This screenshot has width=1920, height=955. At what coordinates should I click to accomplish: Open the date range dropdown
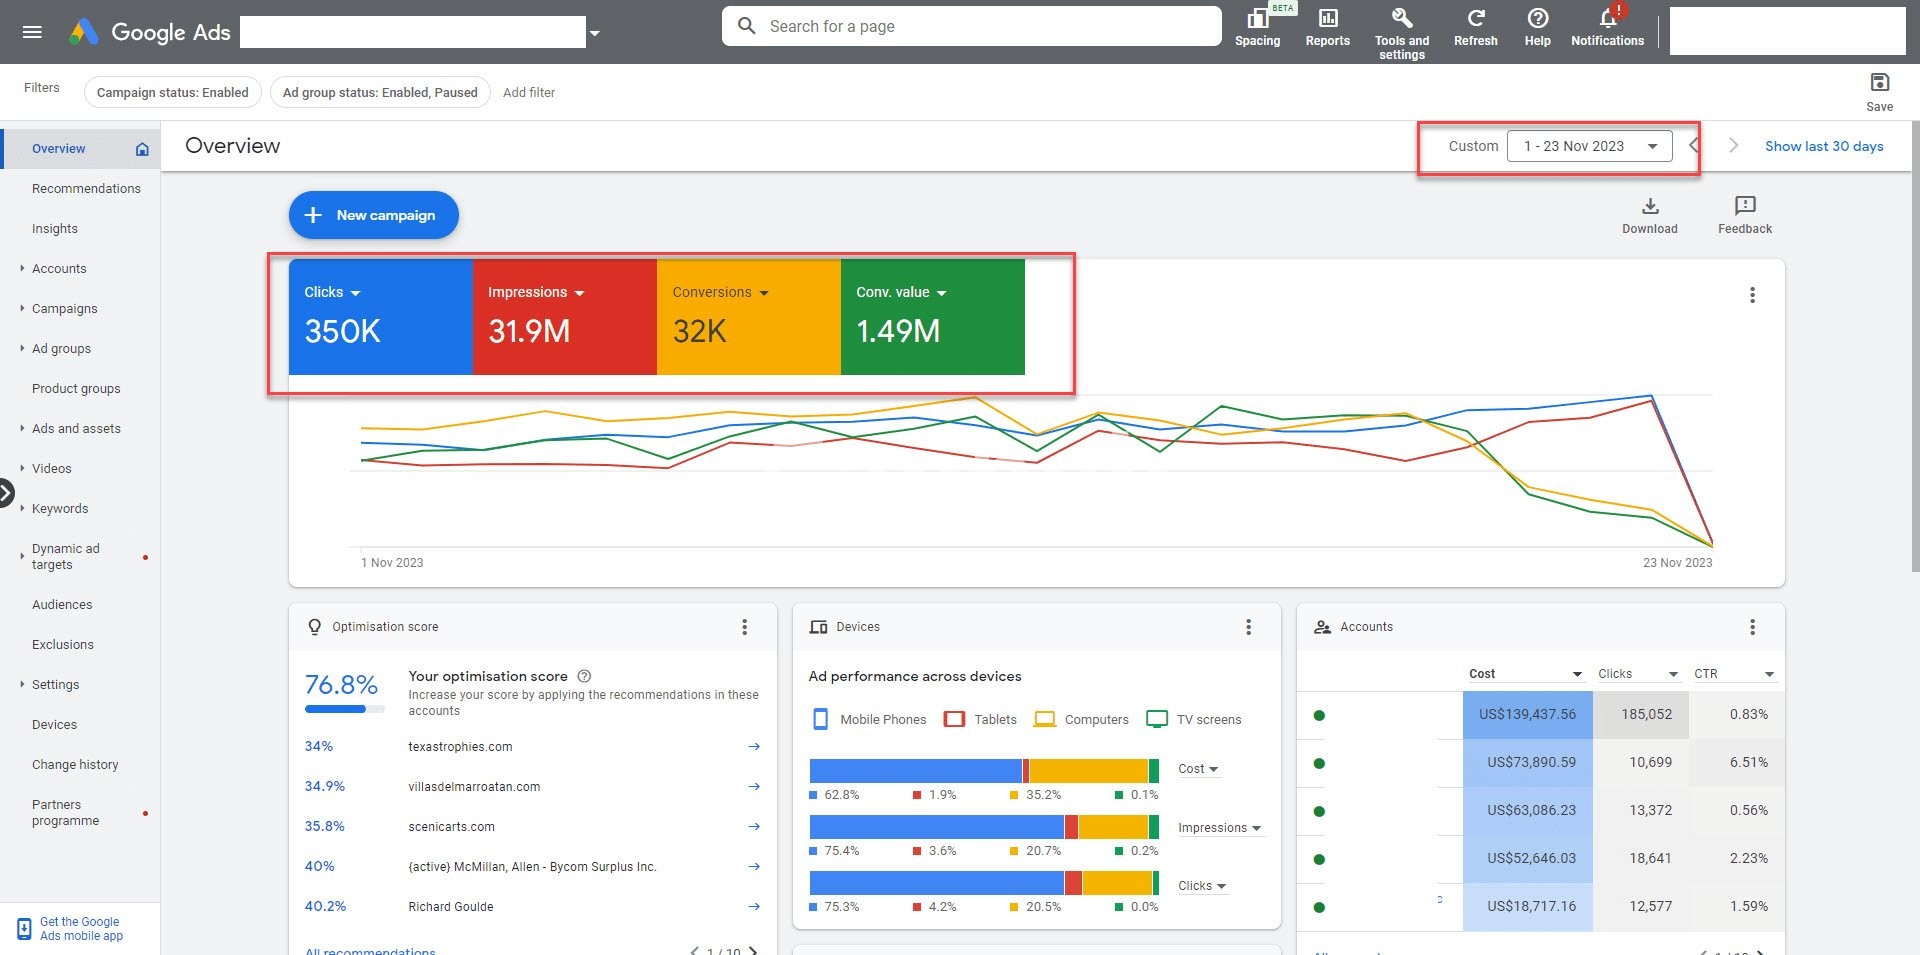[x=1589, y=146]
